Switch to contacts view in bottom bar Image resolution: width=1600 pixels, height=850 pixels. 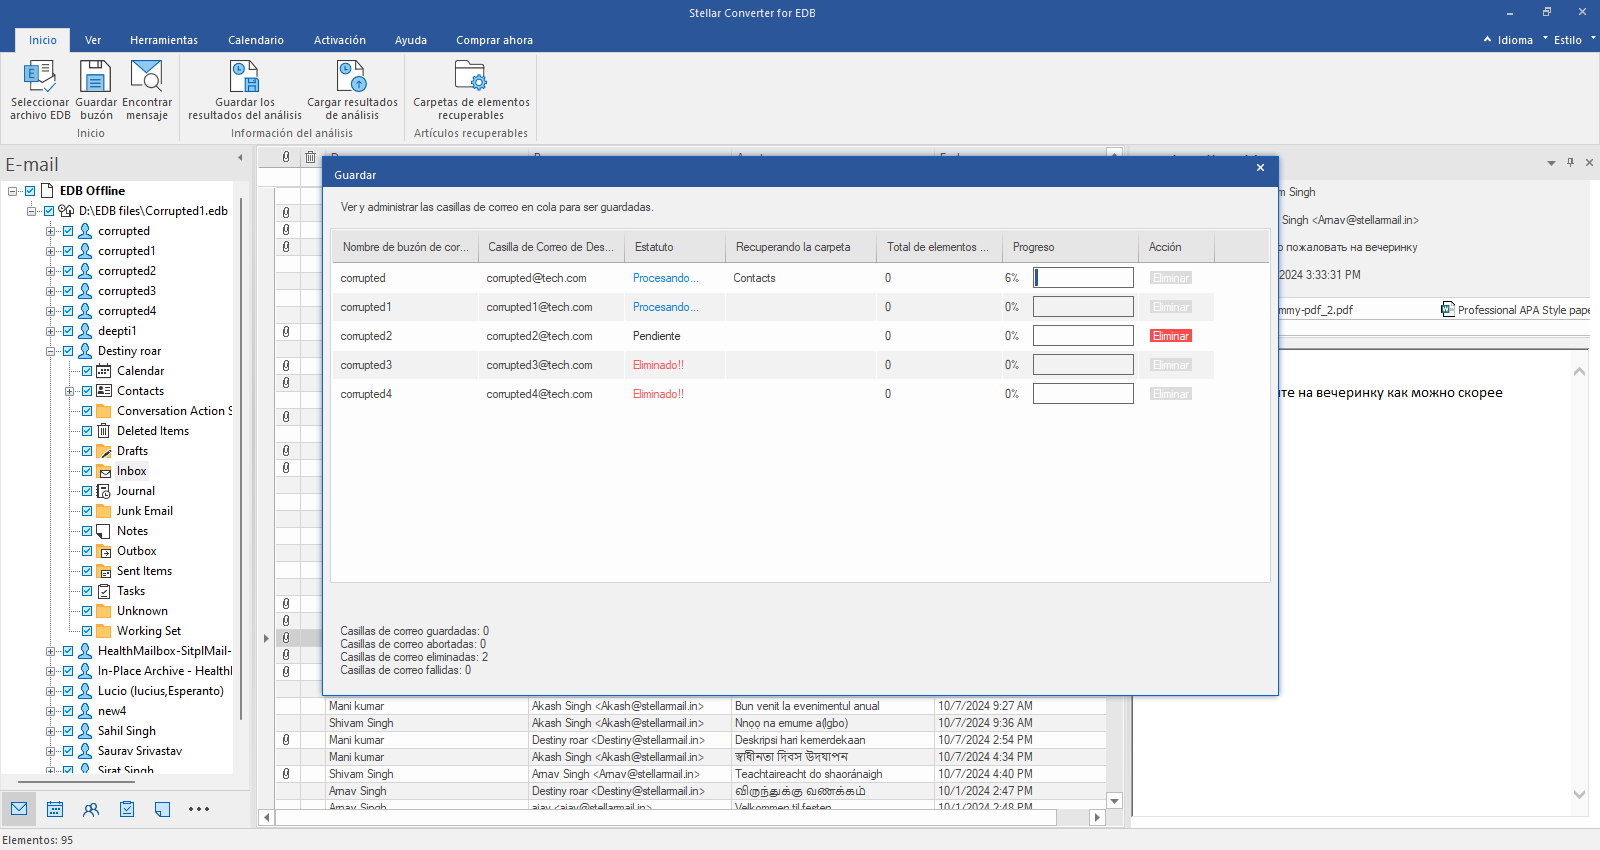coord(91,809)
